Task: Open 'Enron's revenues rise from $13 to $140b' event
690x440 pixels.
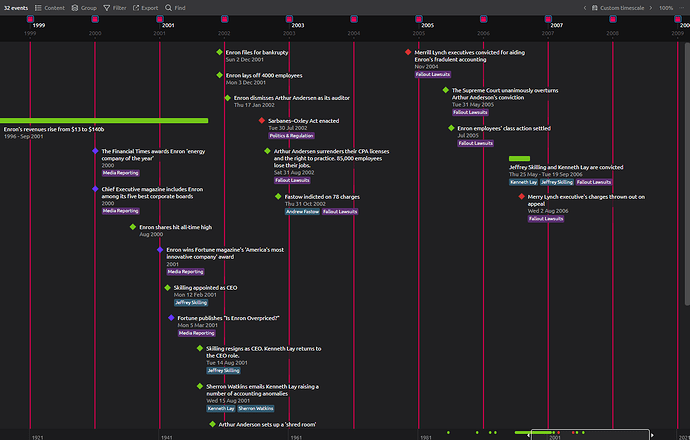Action: pos(54,129)
